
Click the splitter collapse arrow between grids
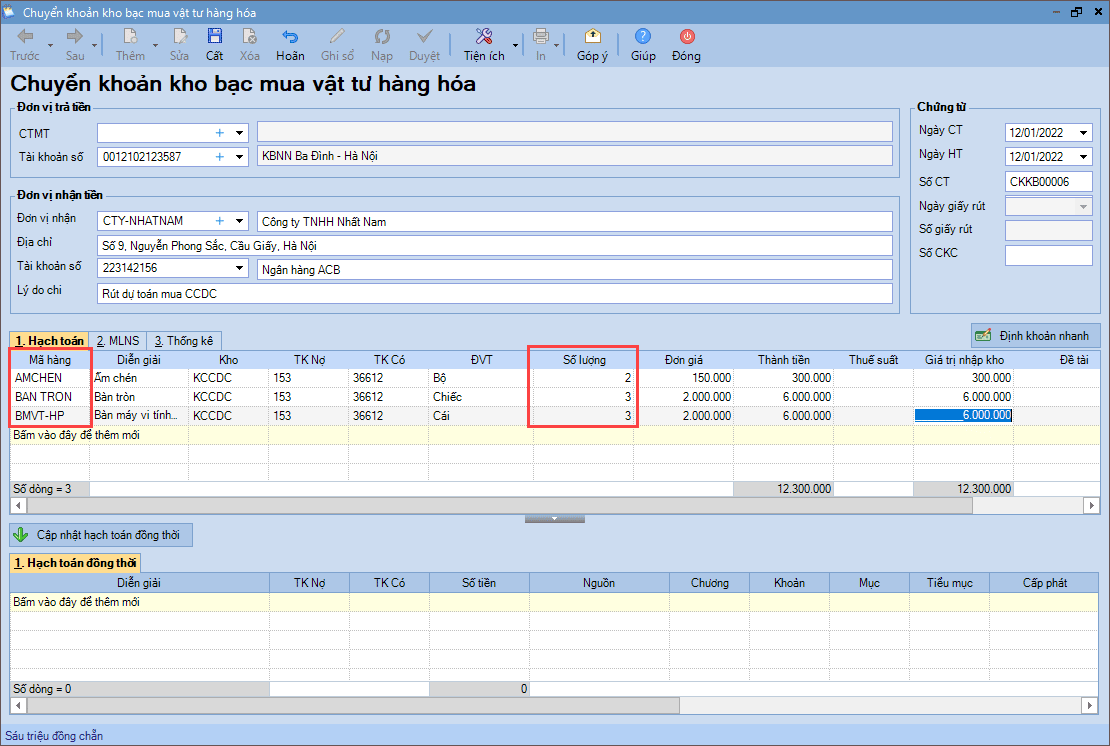pos(554,519)
